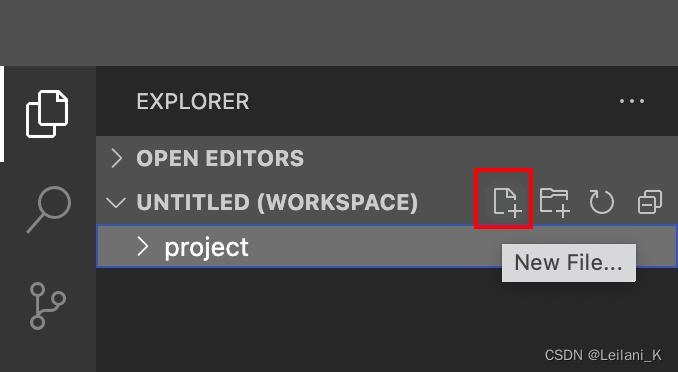This screenshot has height=372, width=678.
Task: Click empty activity bar below Source Control
Action: tap(48, 353)
